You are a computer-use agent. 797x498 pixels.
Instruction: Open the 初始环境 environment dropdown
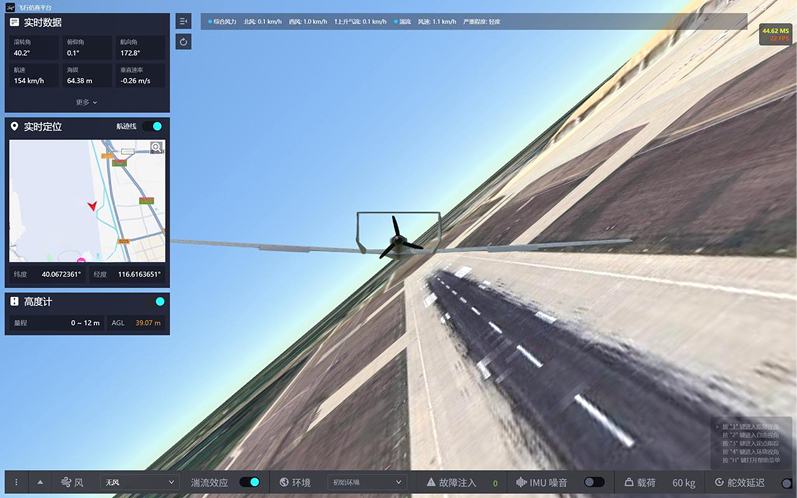(x=367, y=482)
